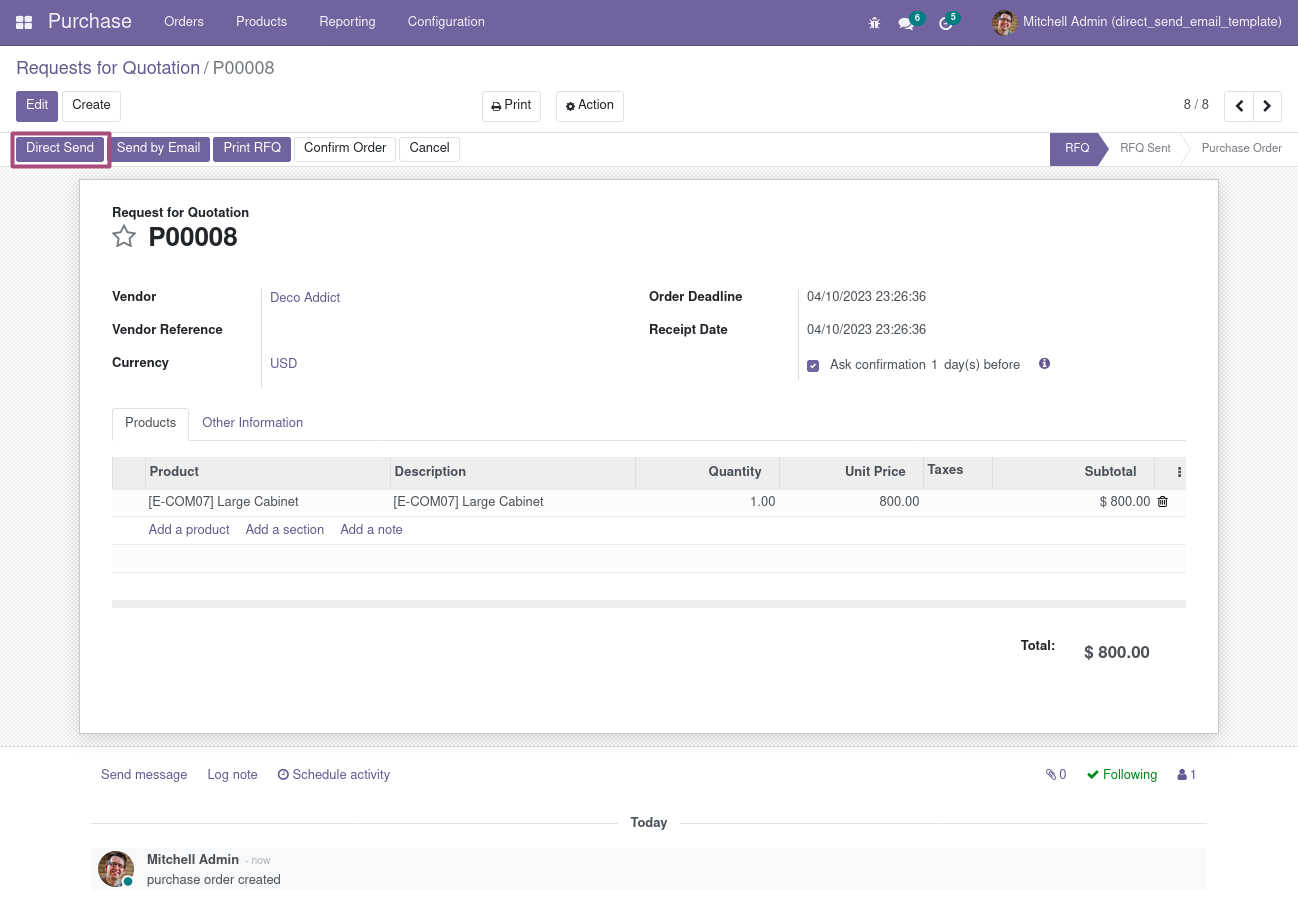Click Add a product link
This screenshot has width=1298, height=916.
(189, 530)
